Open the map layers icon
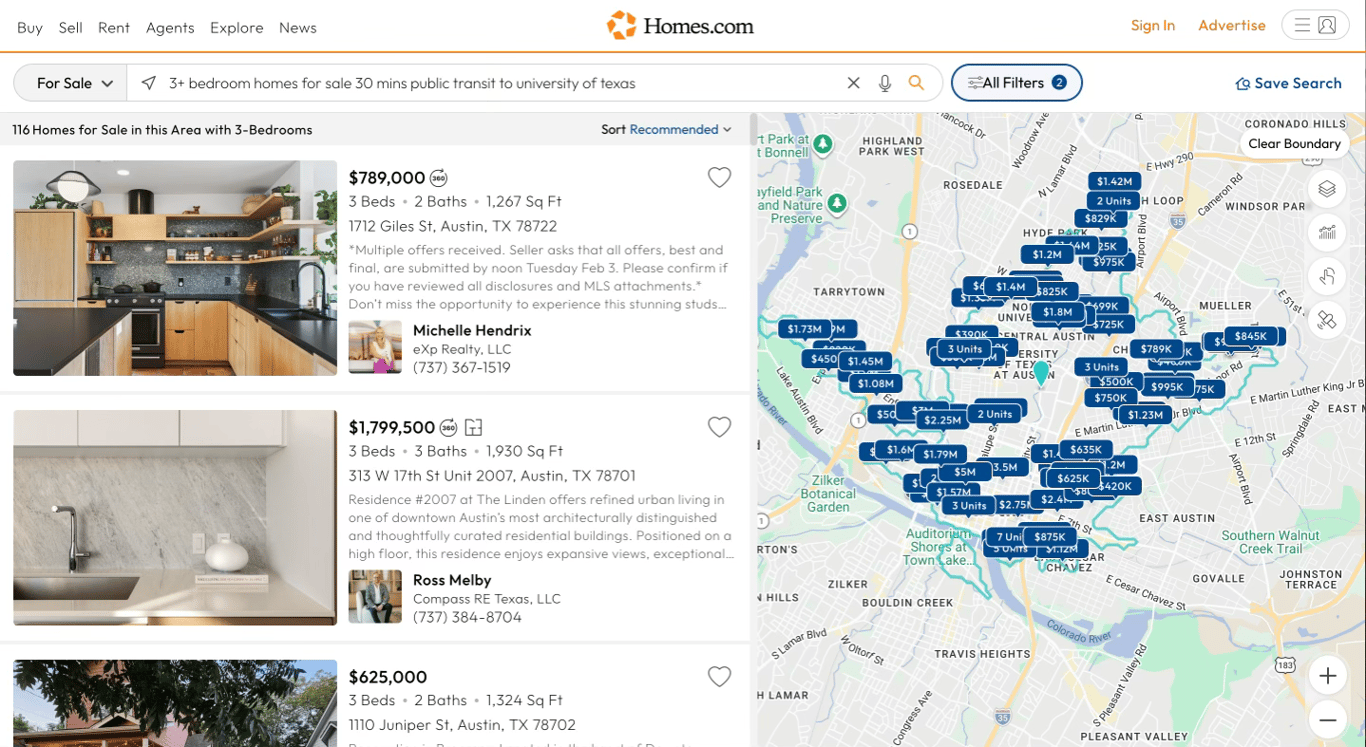This screenshot has height=747, width=1366. click(1328, 189)
